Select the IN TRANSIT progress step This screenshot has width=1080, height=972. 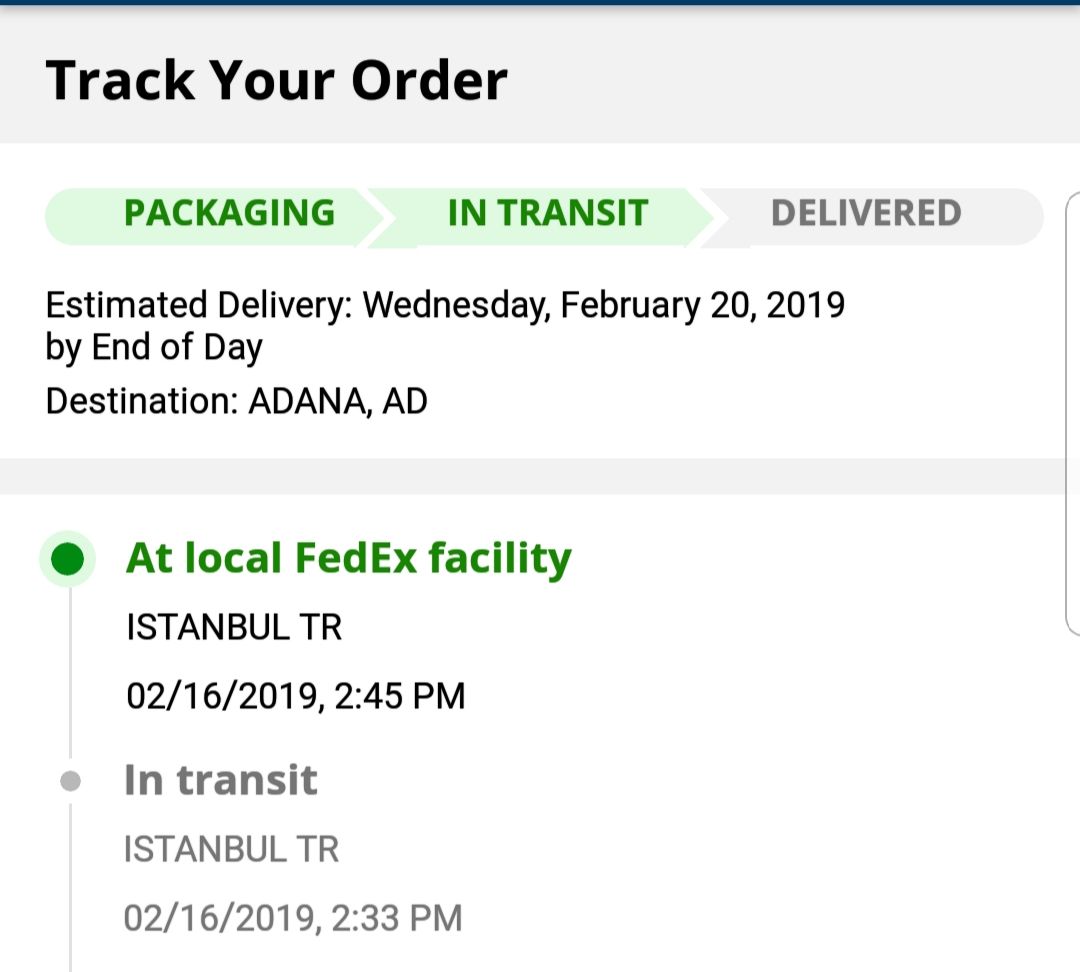(x=548, y=214)
